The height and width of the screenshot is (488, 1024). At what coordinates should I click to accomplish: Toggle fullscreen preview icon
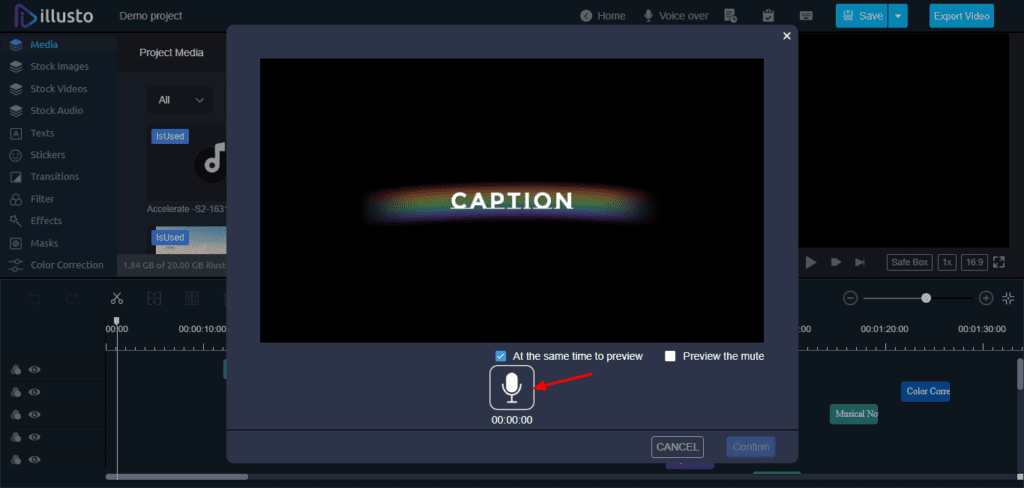point(998,262)
